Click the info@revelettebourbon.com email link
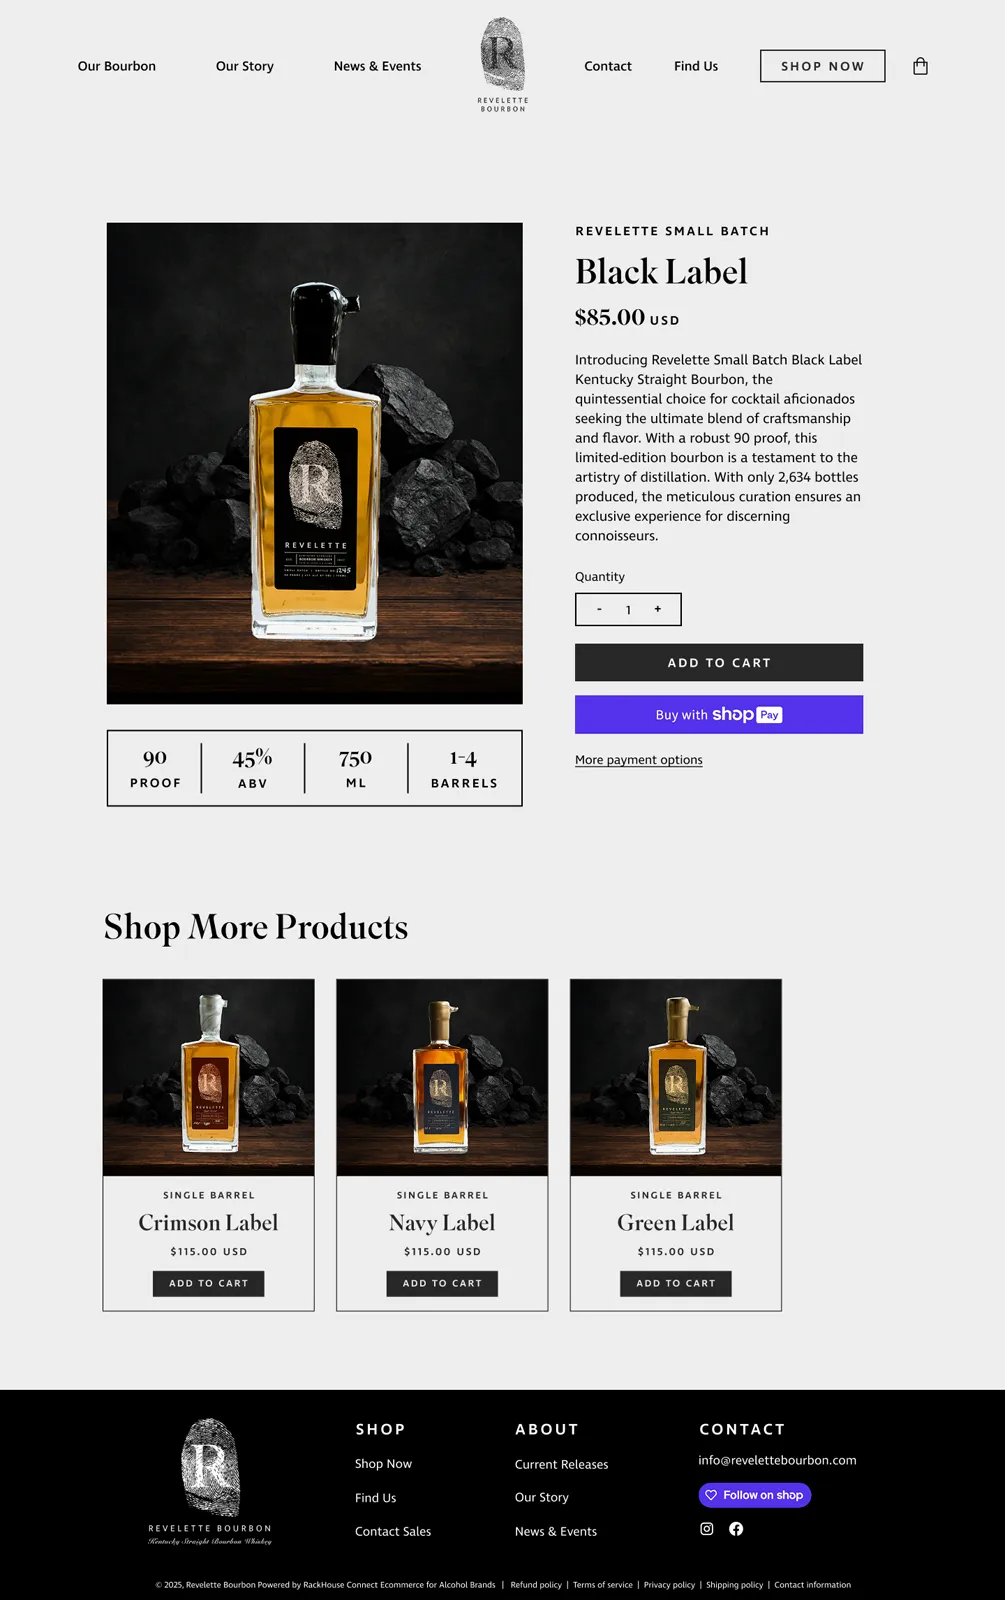This screenshot has height=1600, width=1005. coord(778,1460)
